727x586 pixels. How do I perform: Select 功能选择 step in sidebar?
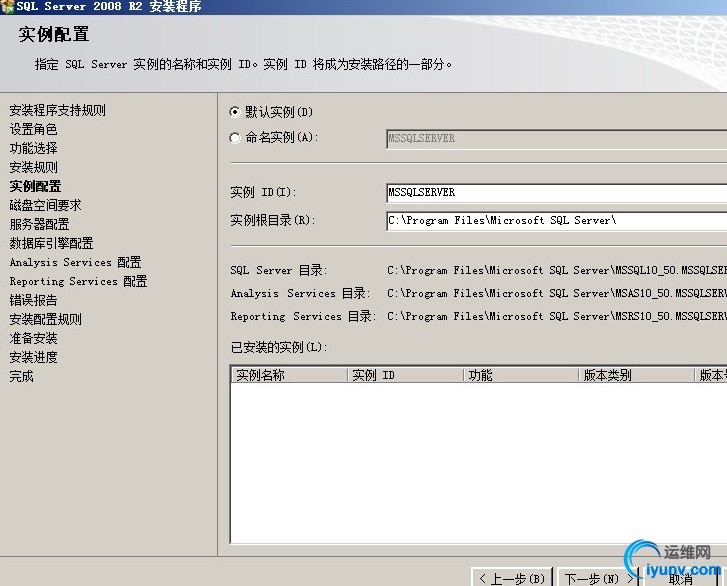click(x=33, y=148)
